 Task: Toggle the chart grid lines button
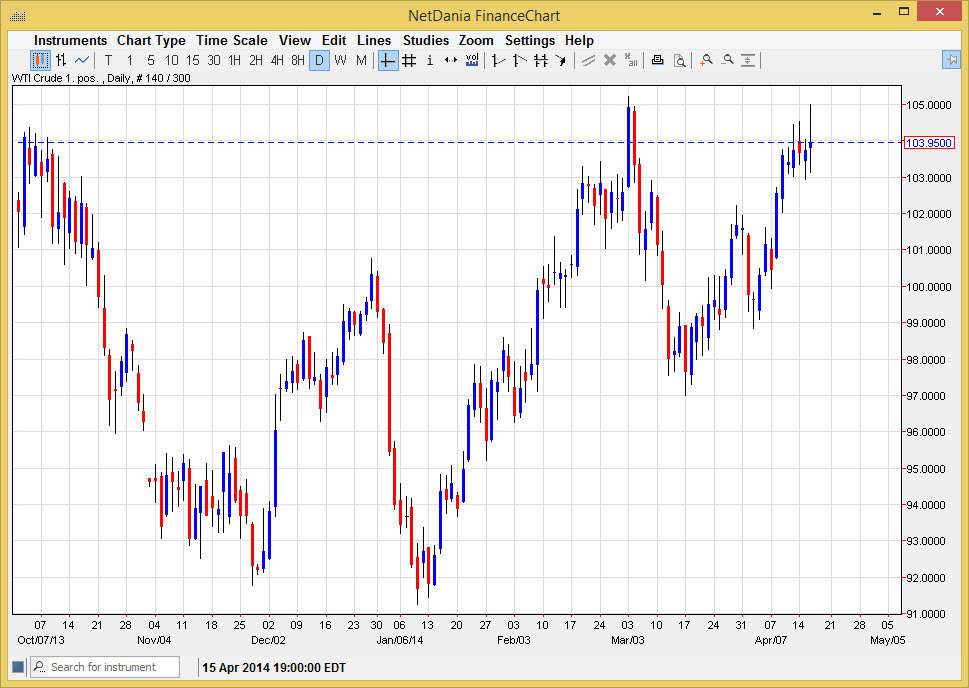coord(409,61)
